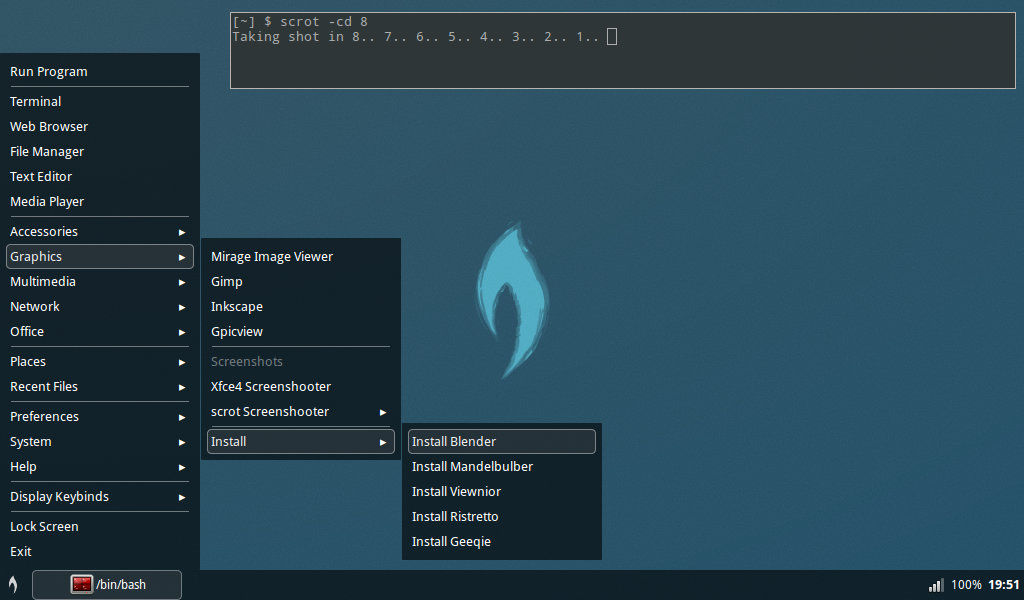Open File Manager menu entry

coord(99,151)
